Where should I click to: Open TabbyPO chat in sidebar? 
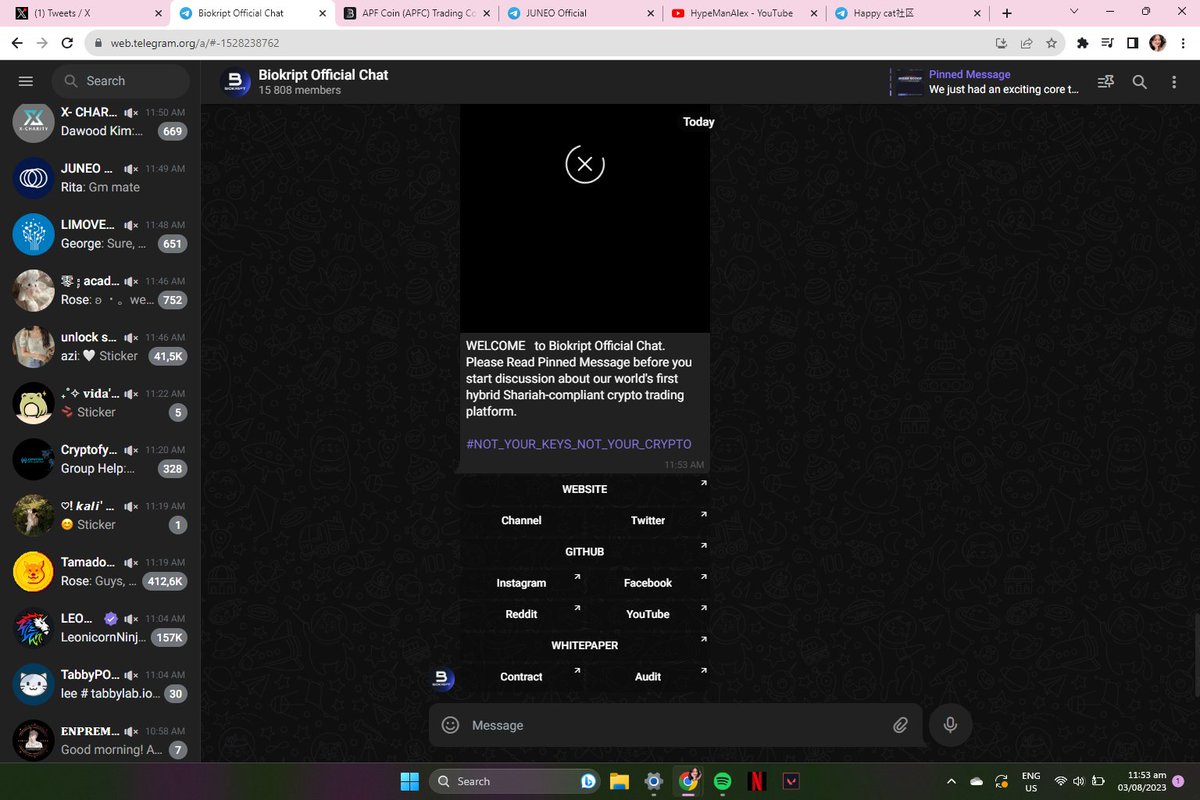coord(100,684)
